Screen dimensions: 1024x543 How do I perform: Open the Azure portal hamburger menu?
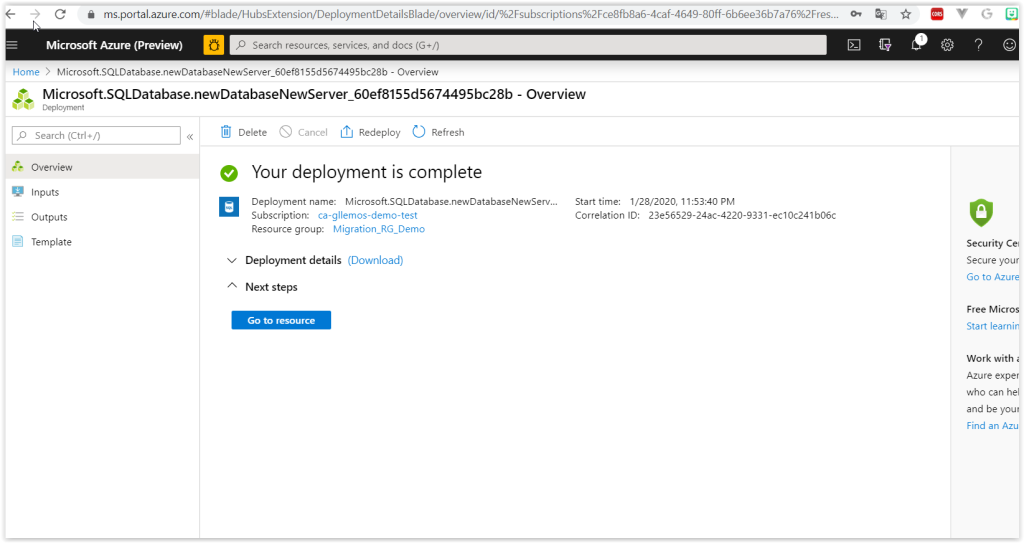point(12,45)
